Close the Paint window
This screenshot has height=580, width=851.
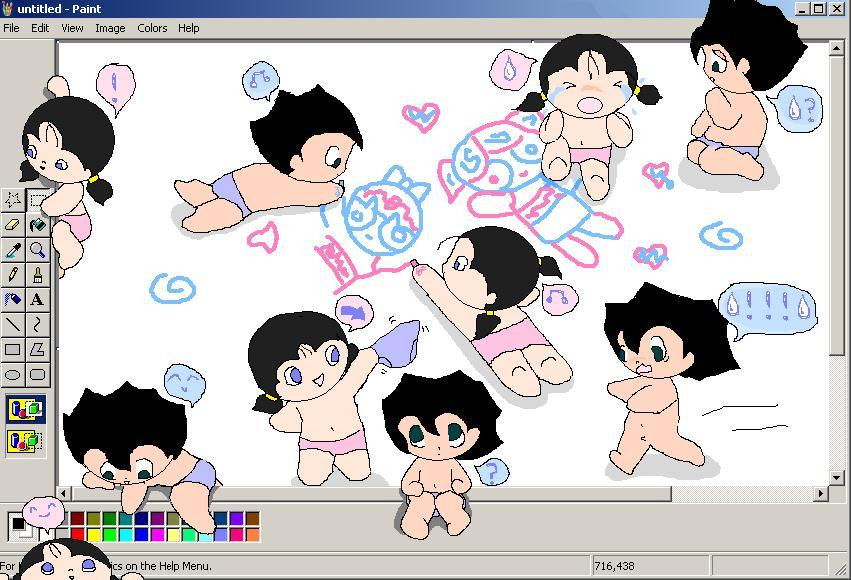837,8
